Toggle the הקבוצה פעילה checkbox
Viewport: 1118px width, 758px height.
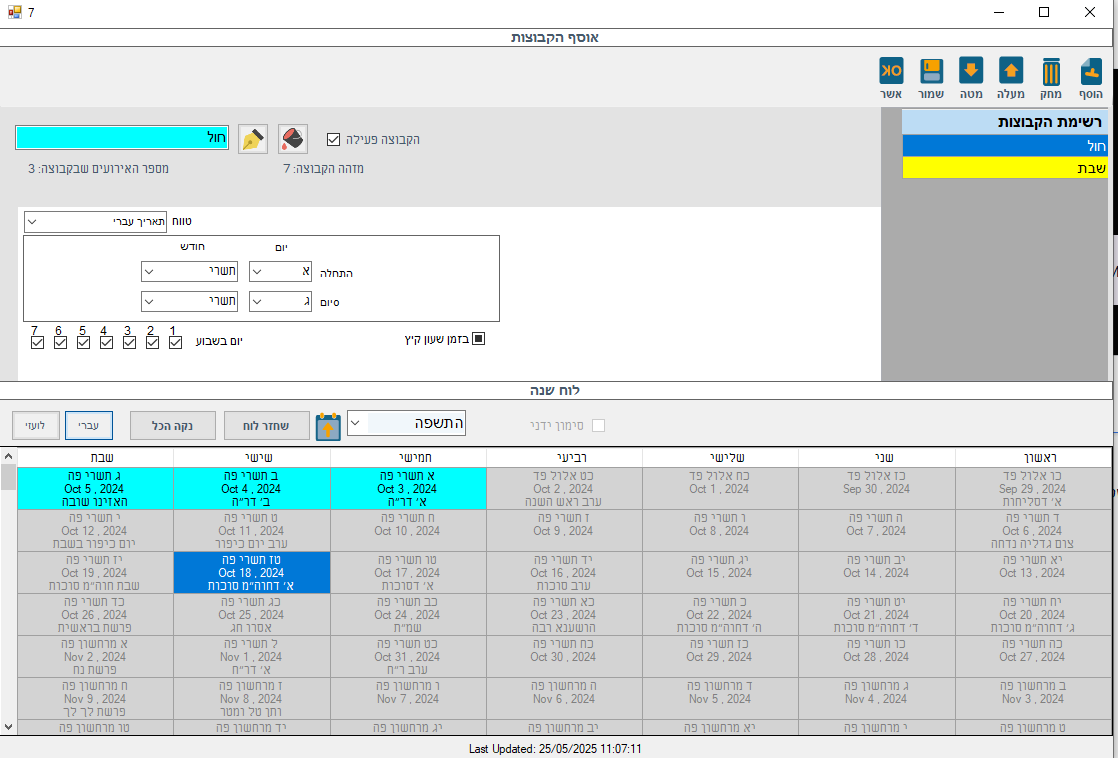tap(334, 139)
